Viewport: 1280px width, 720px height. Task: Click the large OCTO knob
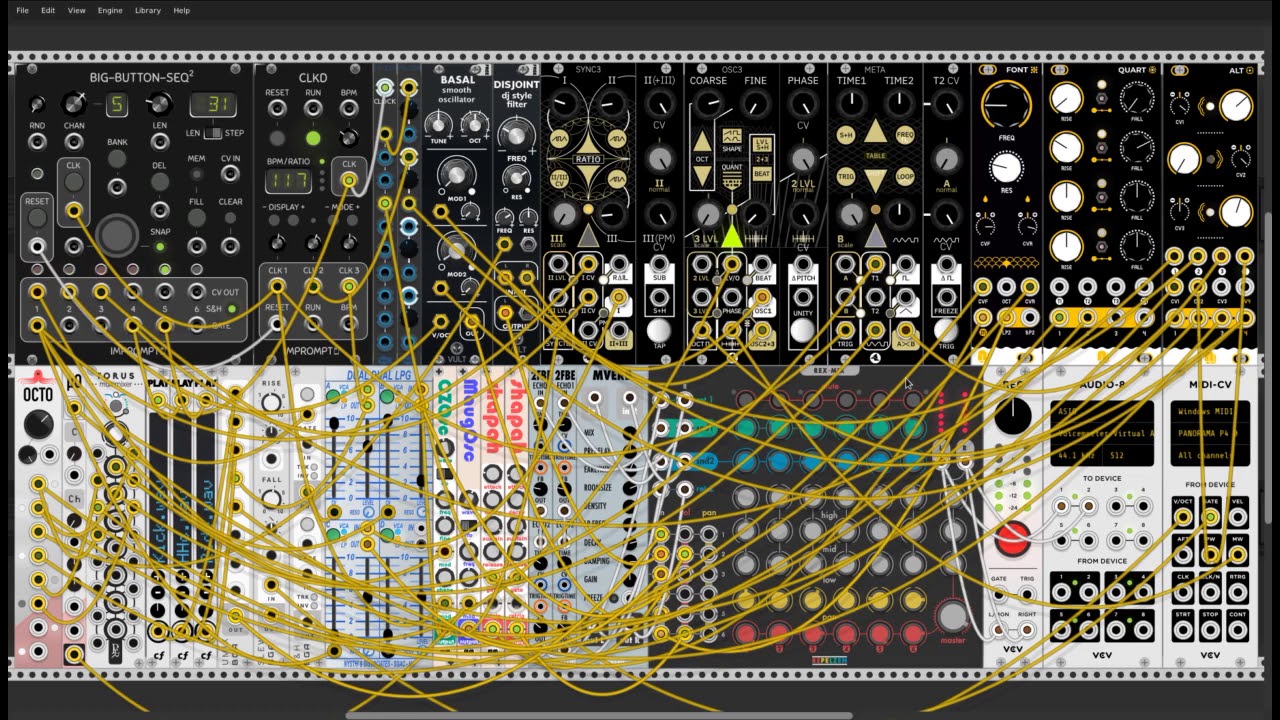point(37,424)
